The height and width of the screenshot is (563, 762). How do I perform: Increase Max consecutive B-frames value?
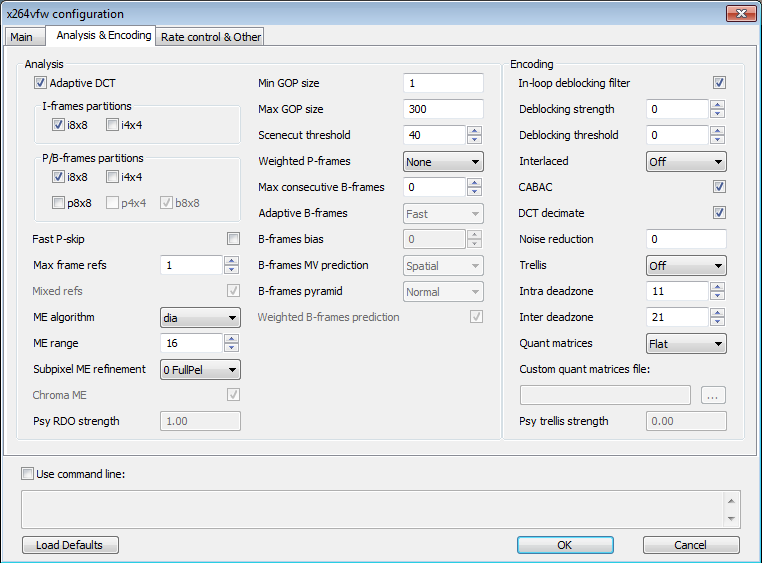coord(474,182)
